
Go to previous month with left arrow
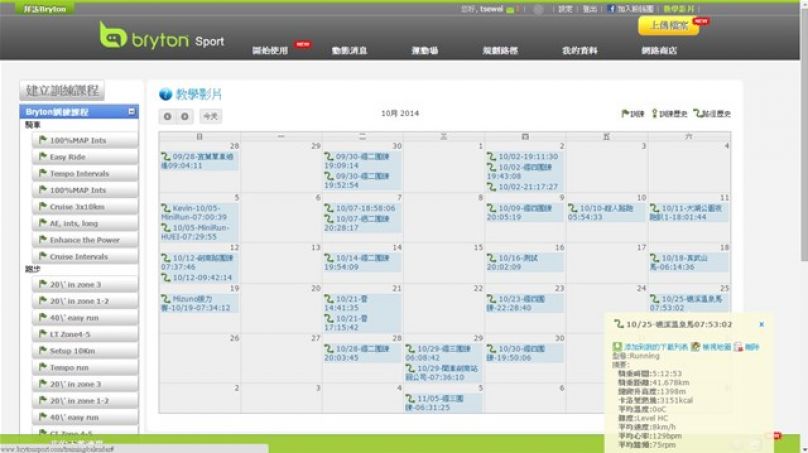(168, 116)
